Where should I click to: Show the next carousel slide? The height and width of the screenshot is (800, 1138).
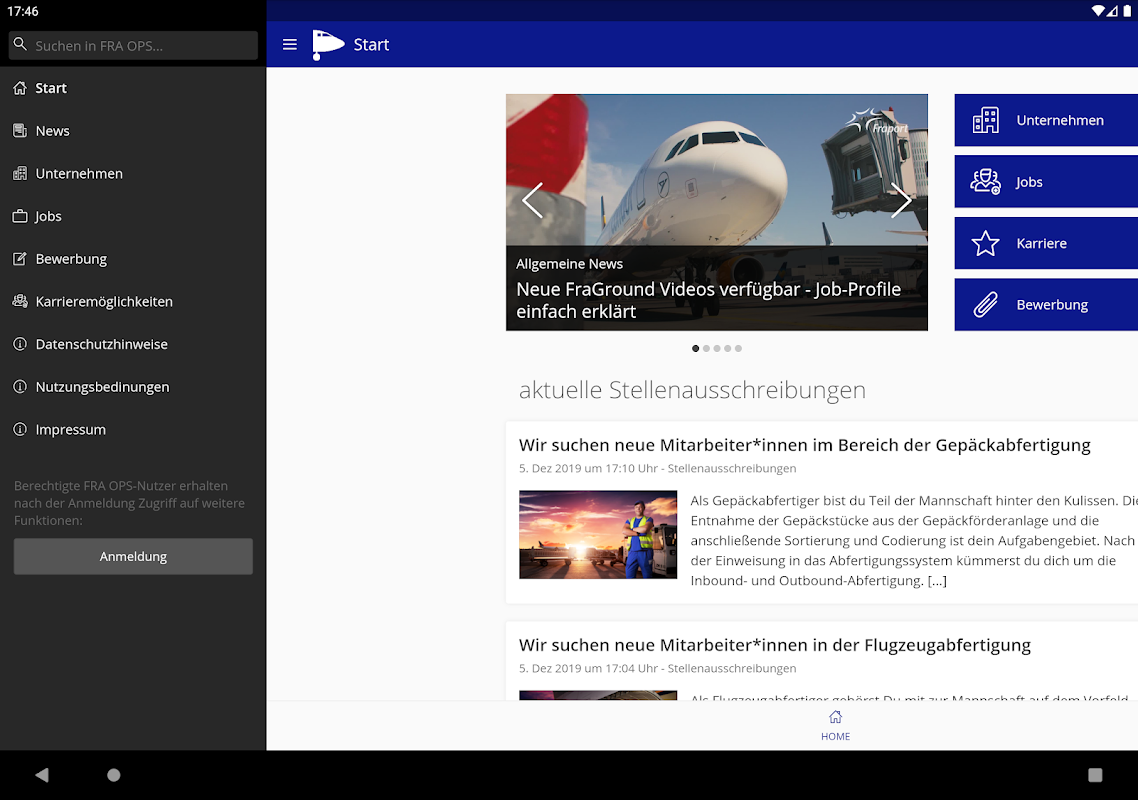(x=901, y=201)
